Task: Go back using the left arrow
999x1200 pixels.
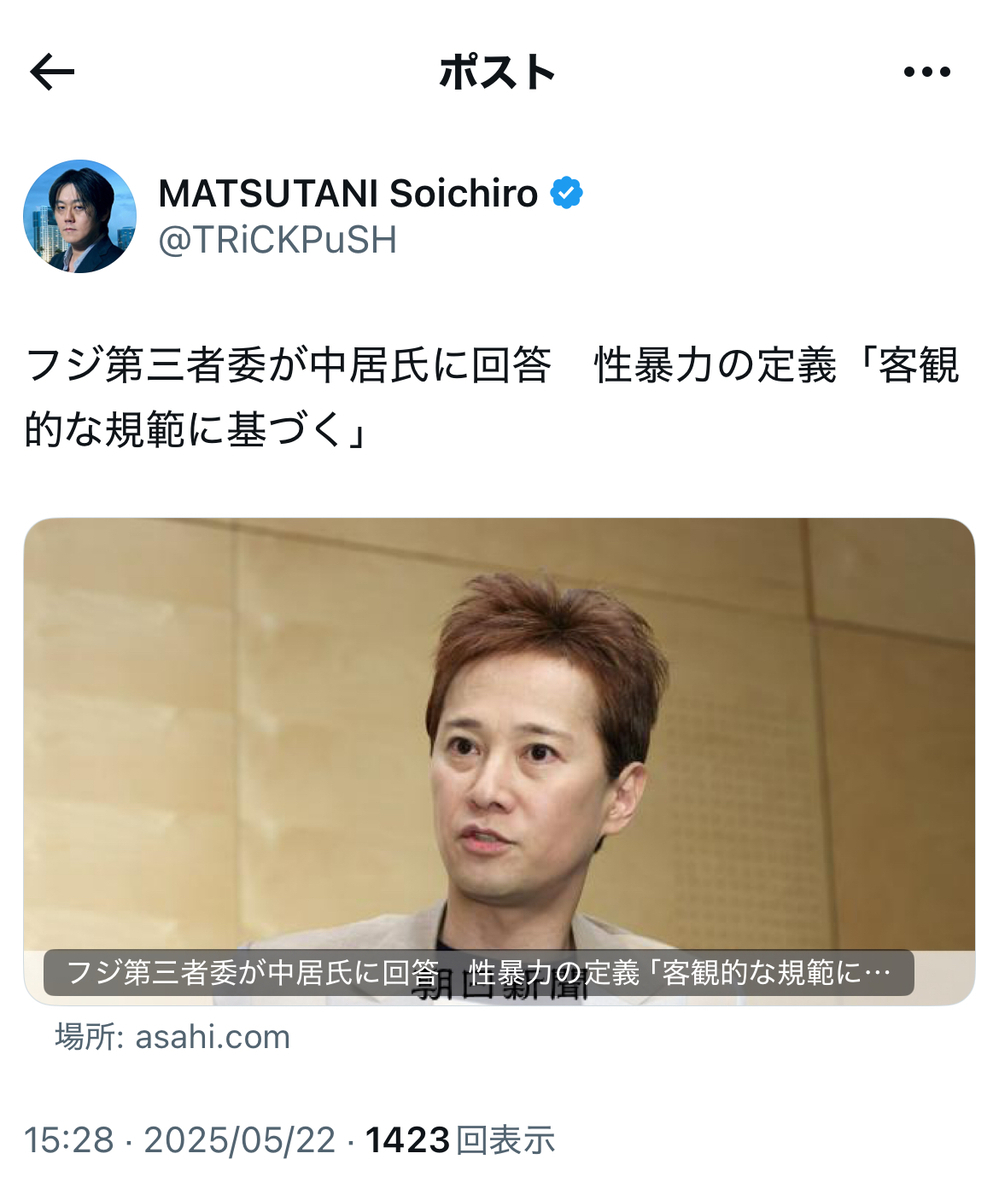Action: click(52, 72)
